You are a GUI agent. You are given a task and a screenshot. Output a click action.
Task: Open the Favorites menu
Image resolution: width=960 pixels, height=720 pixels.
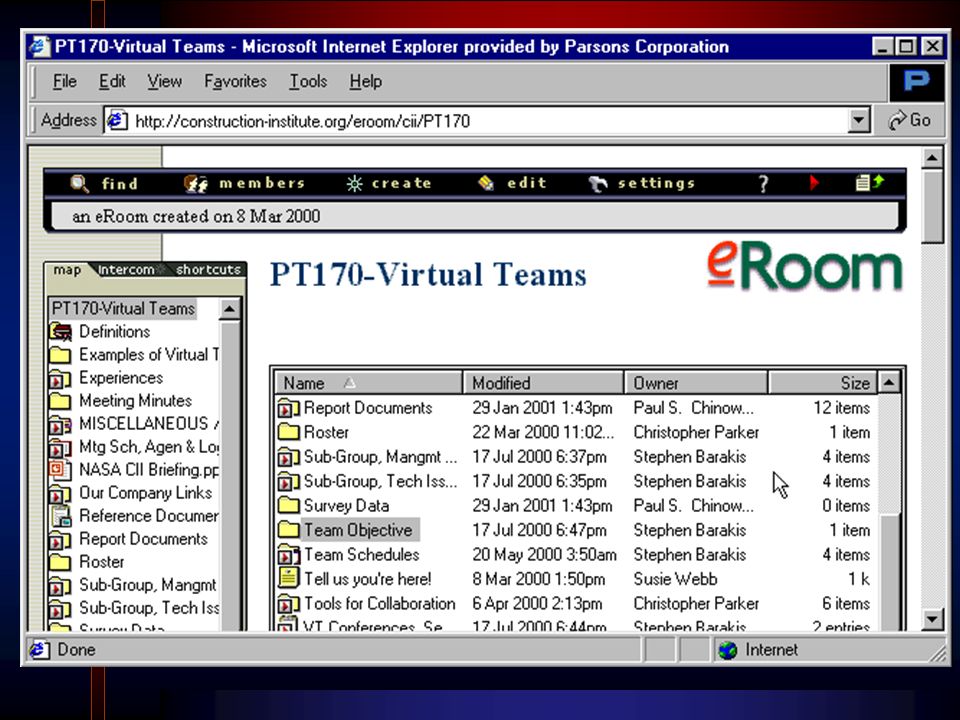pyautogui.click(x=236, y=81)
